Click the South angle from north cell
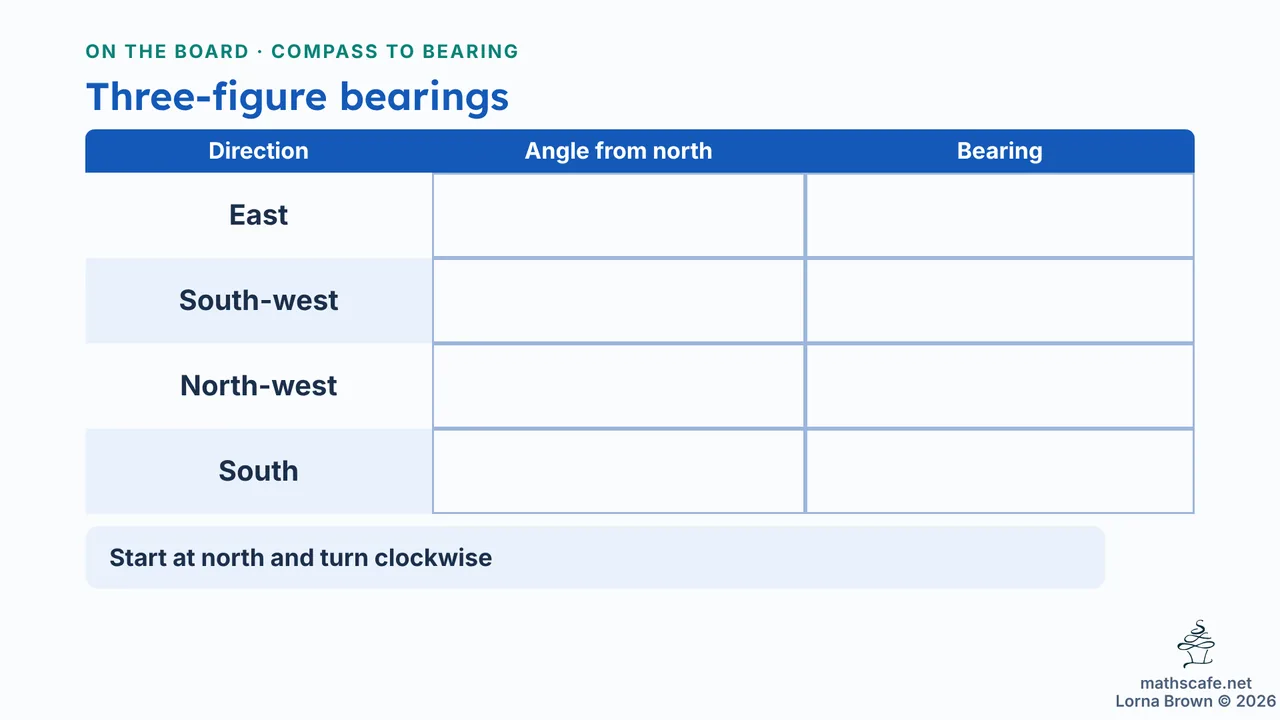This screenshot has width=1280, height=720. click(619, 471)
